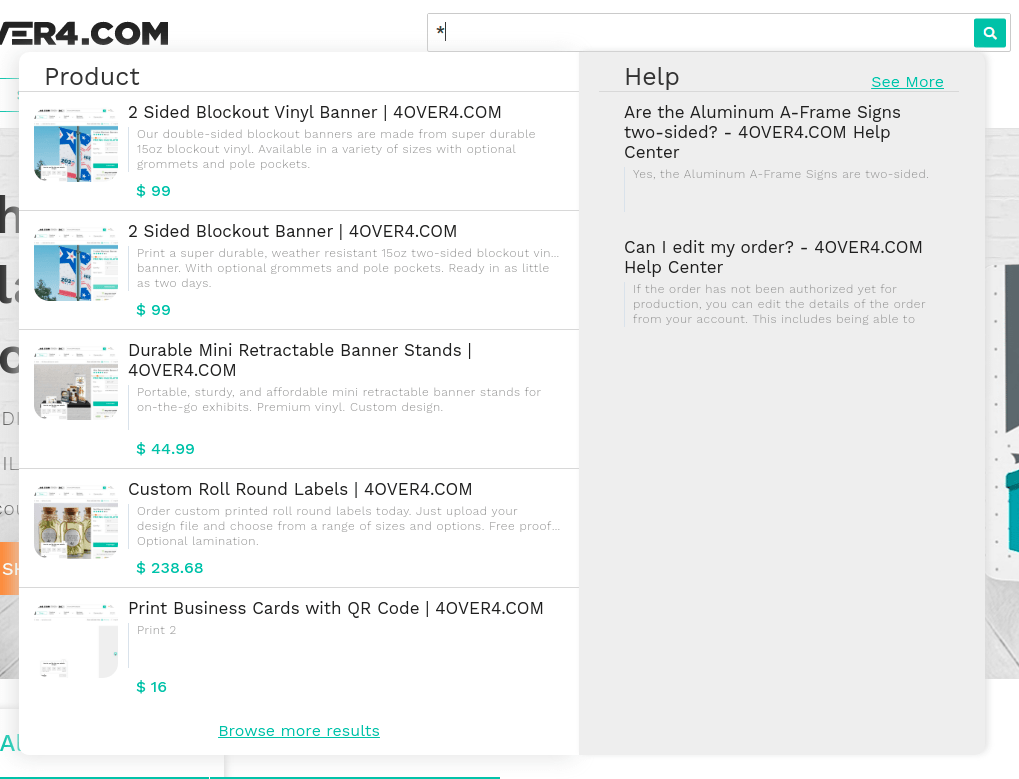Select Print Business Cards with QR Code title
The height and width of the screenshot is (779, 1019).
coord(335,609)
